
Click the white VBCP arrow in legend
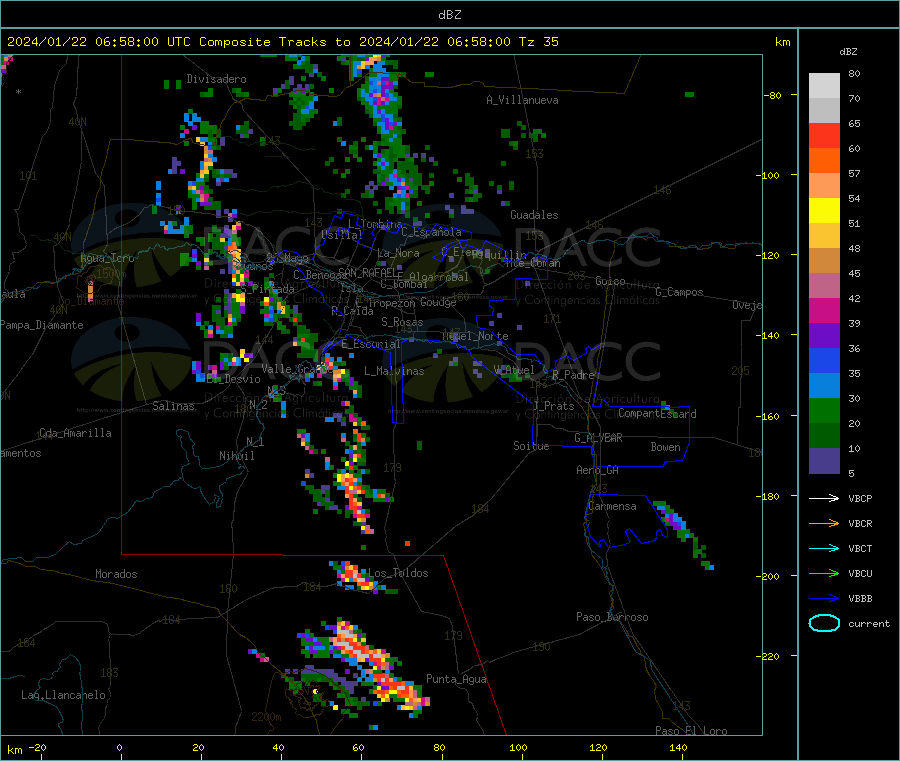[x=824, y=498]
